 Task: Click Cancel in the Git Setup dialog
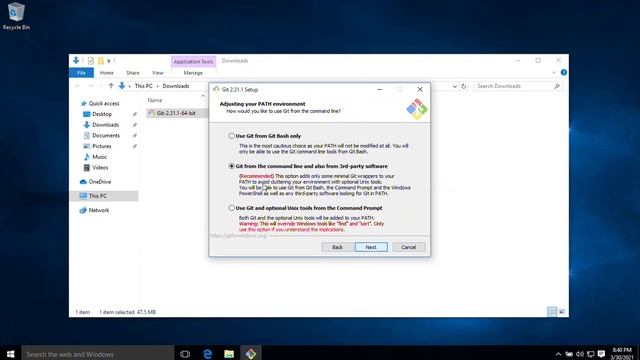coord(409,247)
